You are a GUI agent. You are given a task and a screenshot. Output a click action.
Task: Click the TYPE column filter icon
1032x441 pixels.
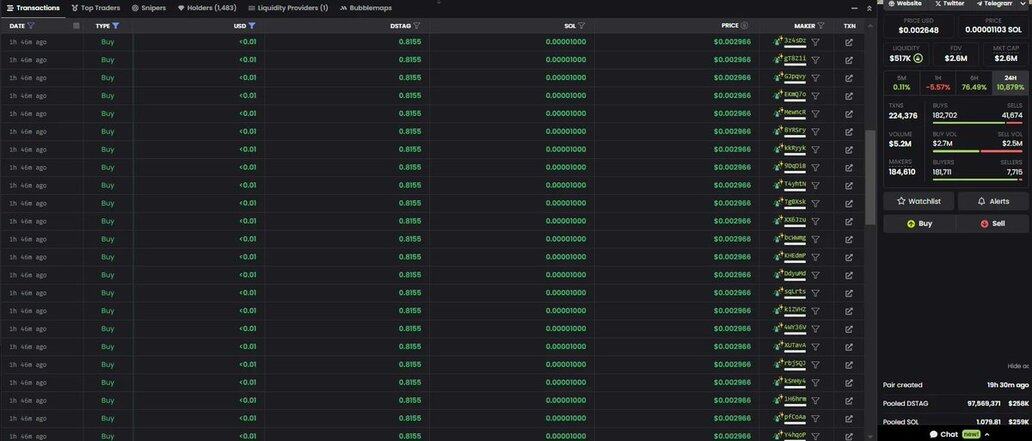116,26
